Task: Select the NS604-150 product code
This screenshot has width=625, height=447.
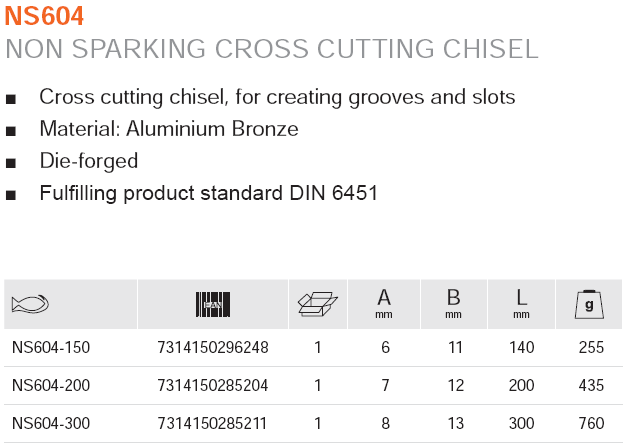Action: pos(51,348)
